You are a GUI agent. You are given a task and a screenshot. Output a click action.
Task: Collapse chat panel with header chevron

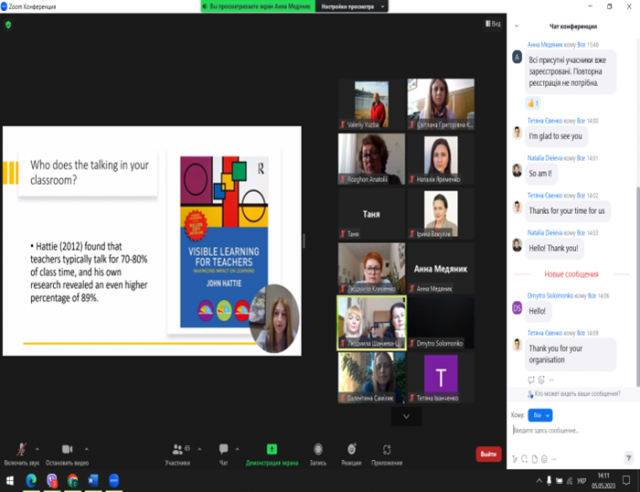click(x=517, y=26)
